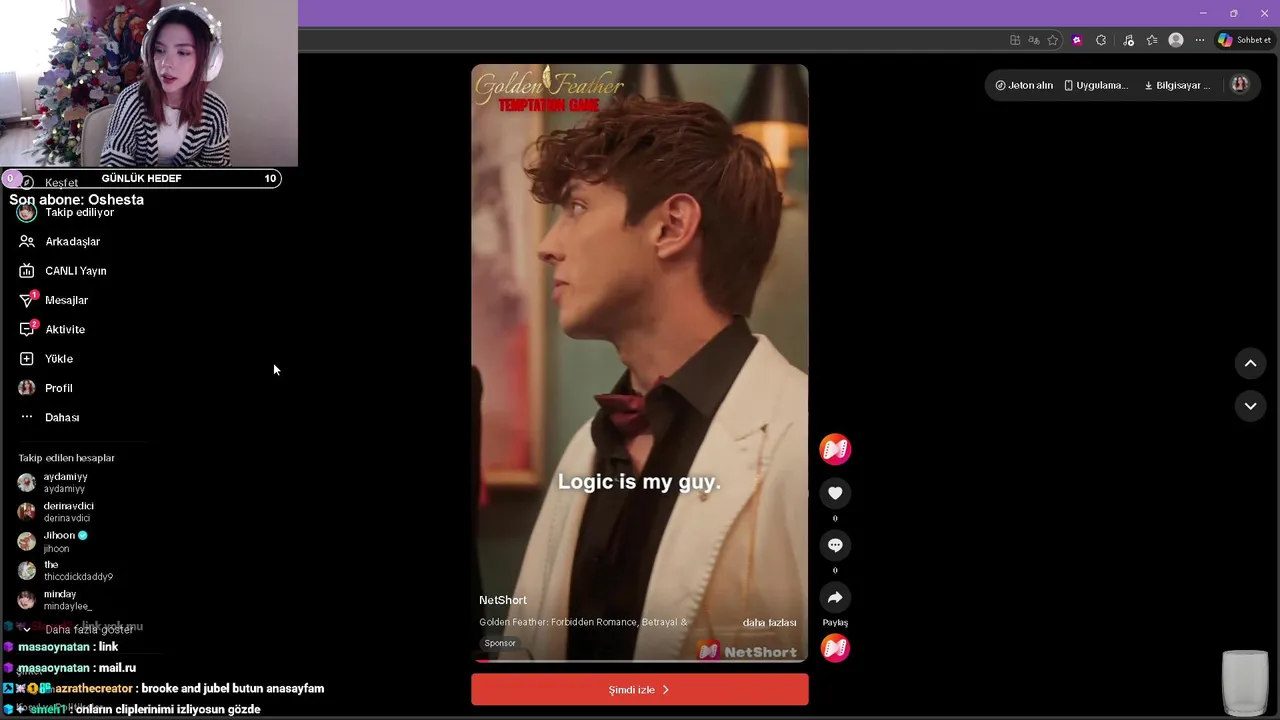
Task: Open the browser profile avatar
Action: click(x=1176, y=40)
